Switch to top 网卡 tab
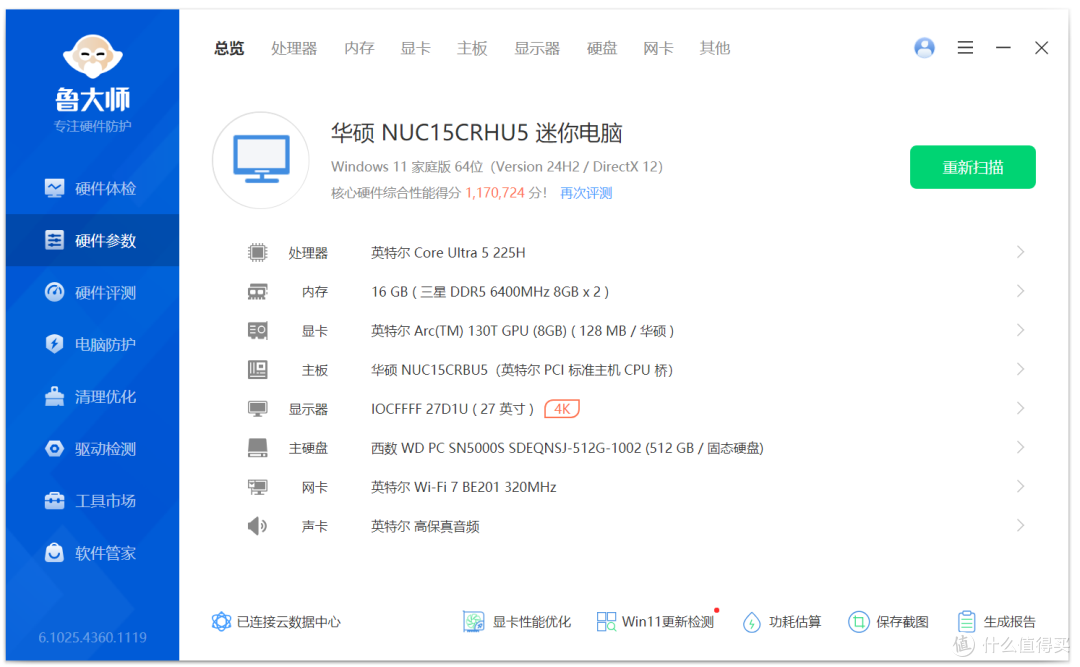Image resolution: width=1080 pixels, height=667 pixels. point(658,48)
